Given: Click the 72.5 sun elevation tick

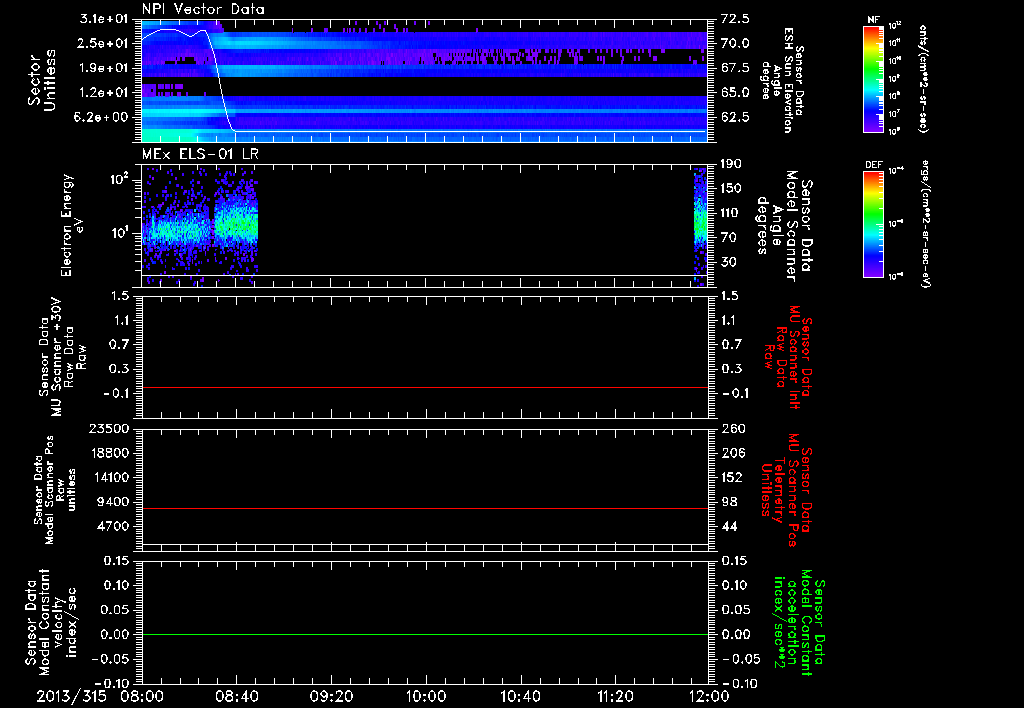Looking at the screenshot, I should coord(735,19).
